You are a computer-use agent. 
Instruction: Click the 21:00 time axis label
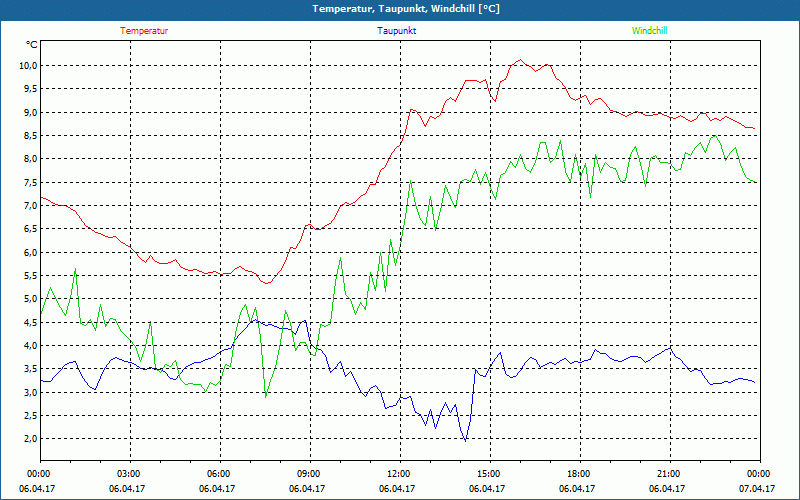click(670, 474)
